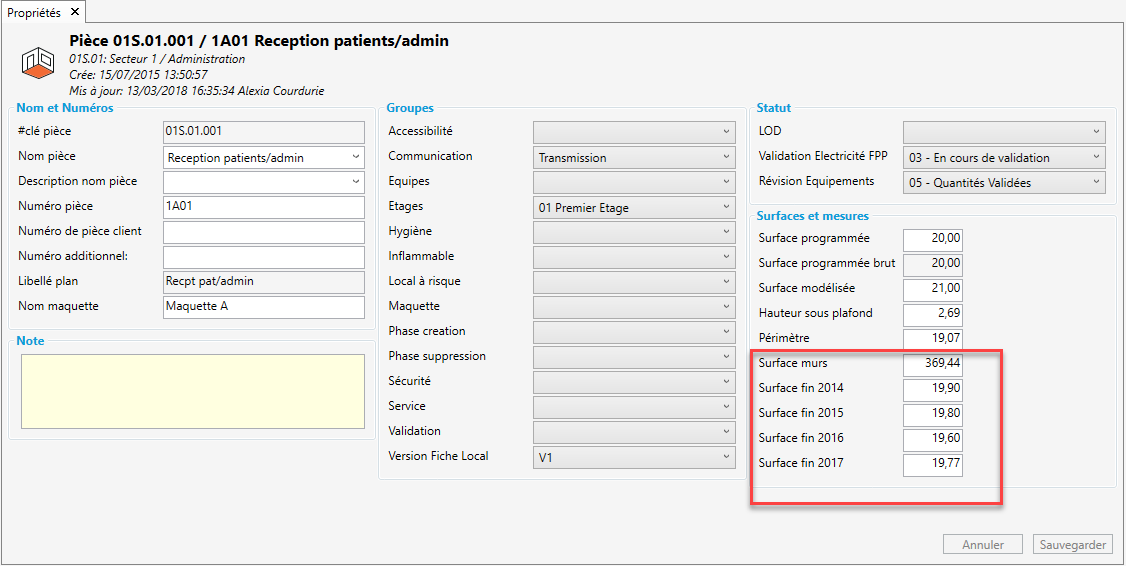Click the Numéro pièce input field
The width and height of the screenshot is (1126, 566).
[263, 207]
